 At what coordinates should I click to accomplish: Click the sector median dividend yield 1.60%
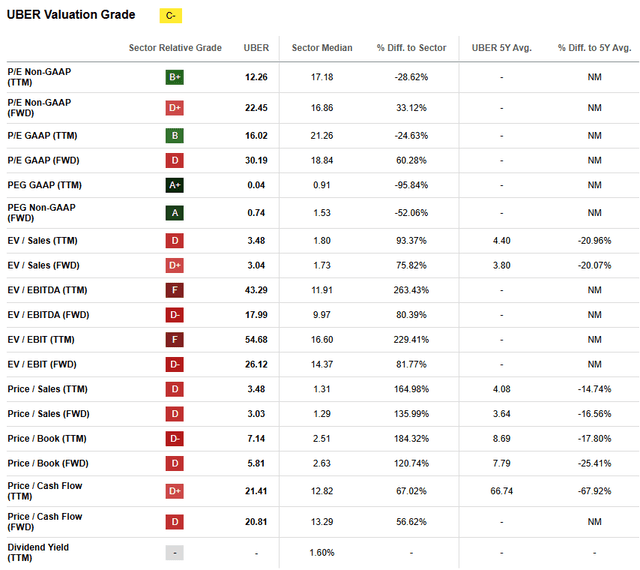pos(322,553)
